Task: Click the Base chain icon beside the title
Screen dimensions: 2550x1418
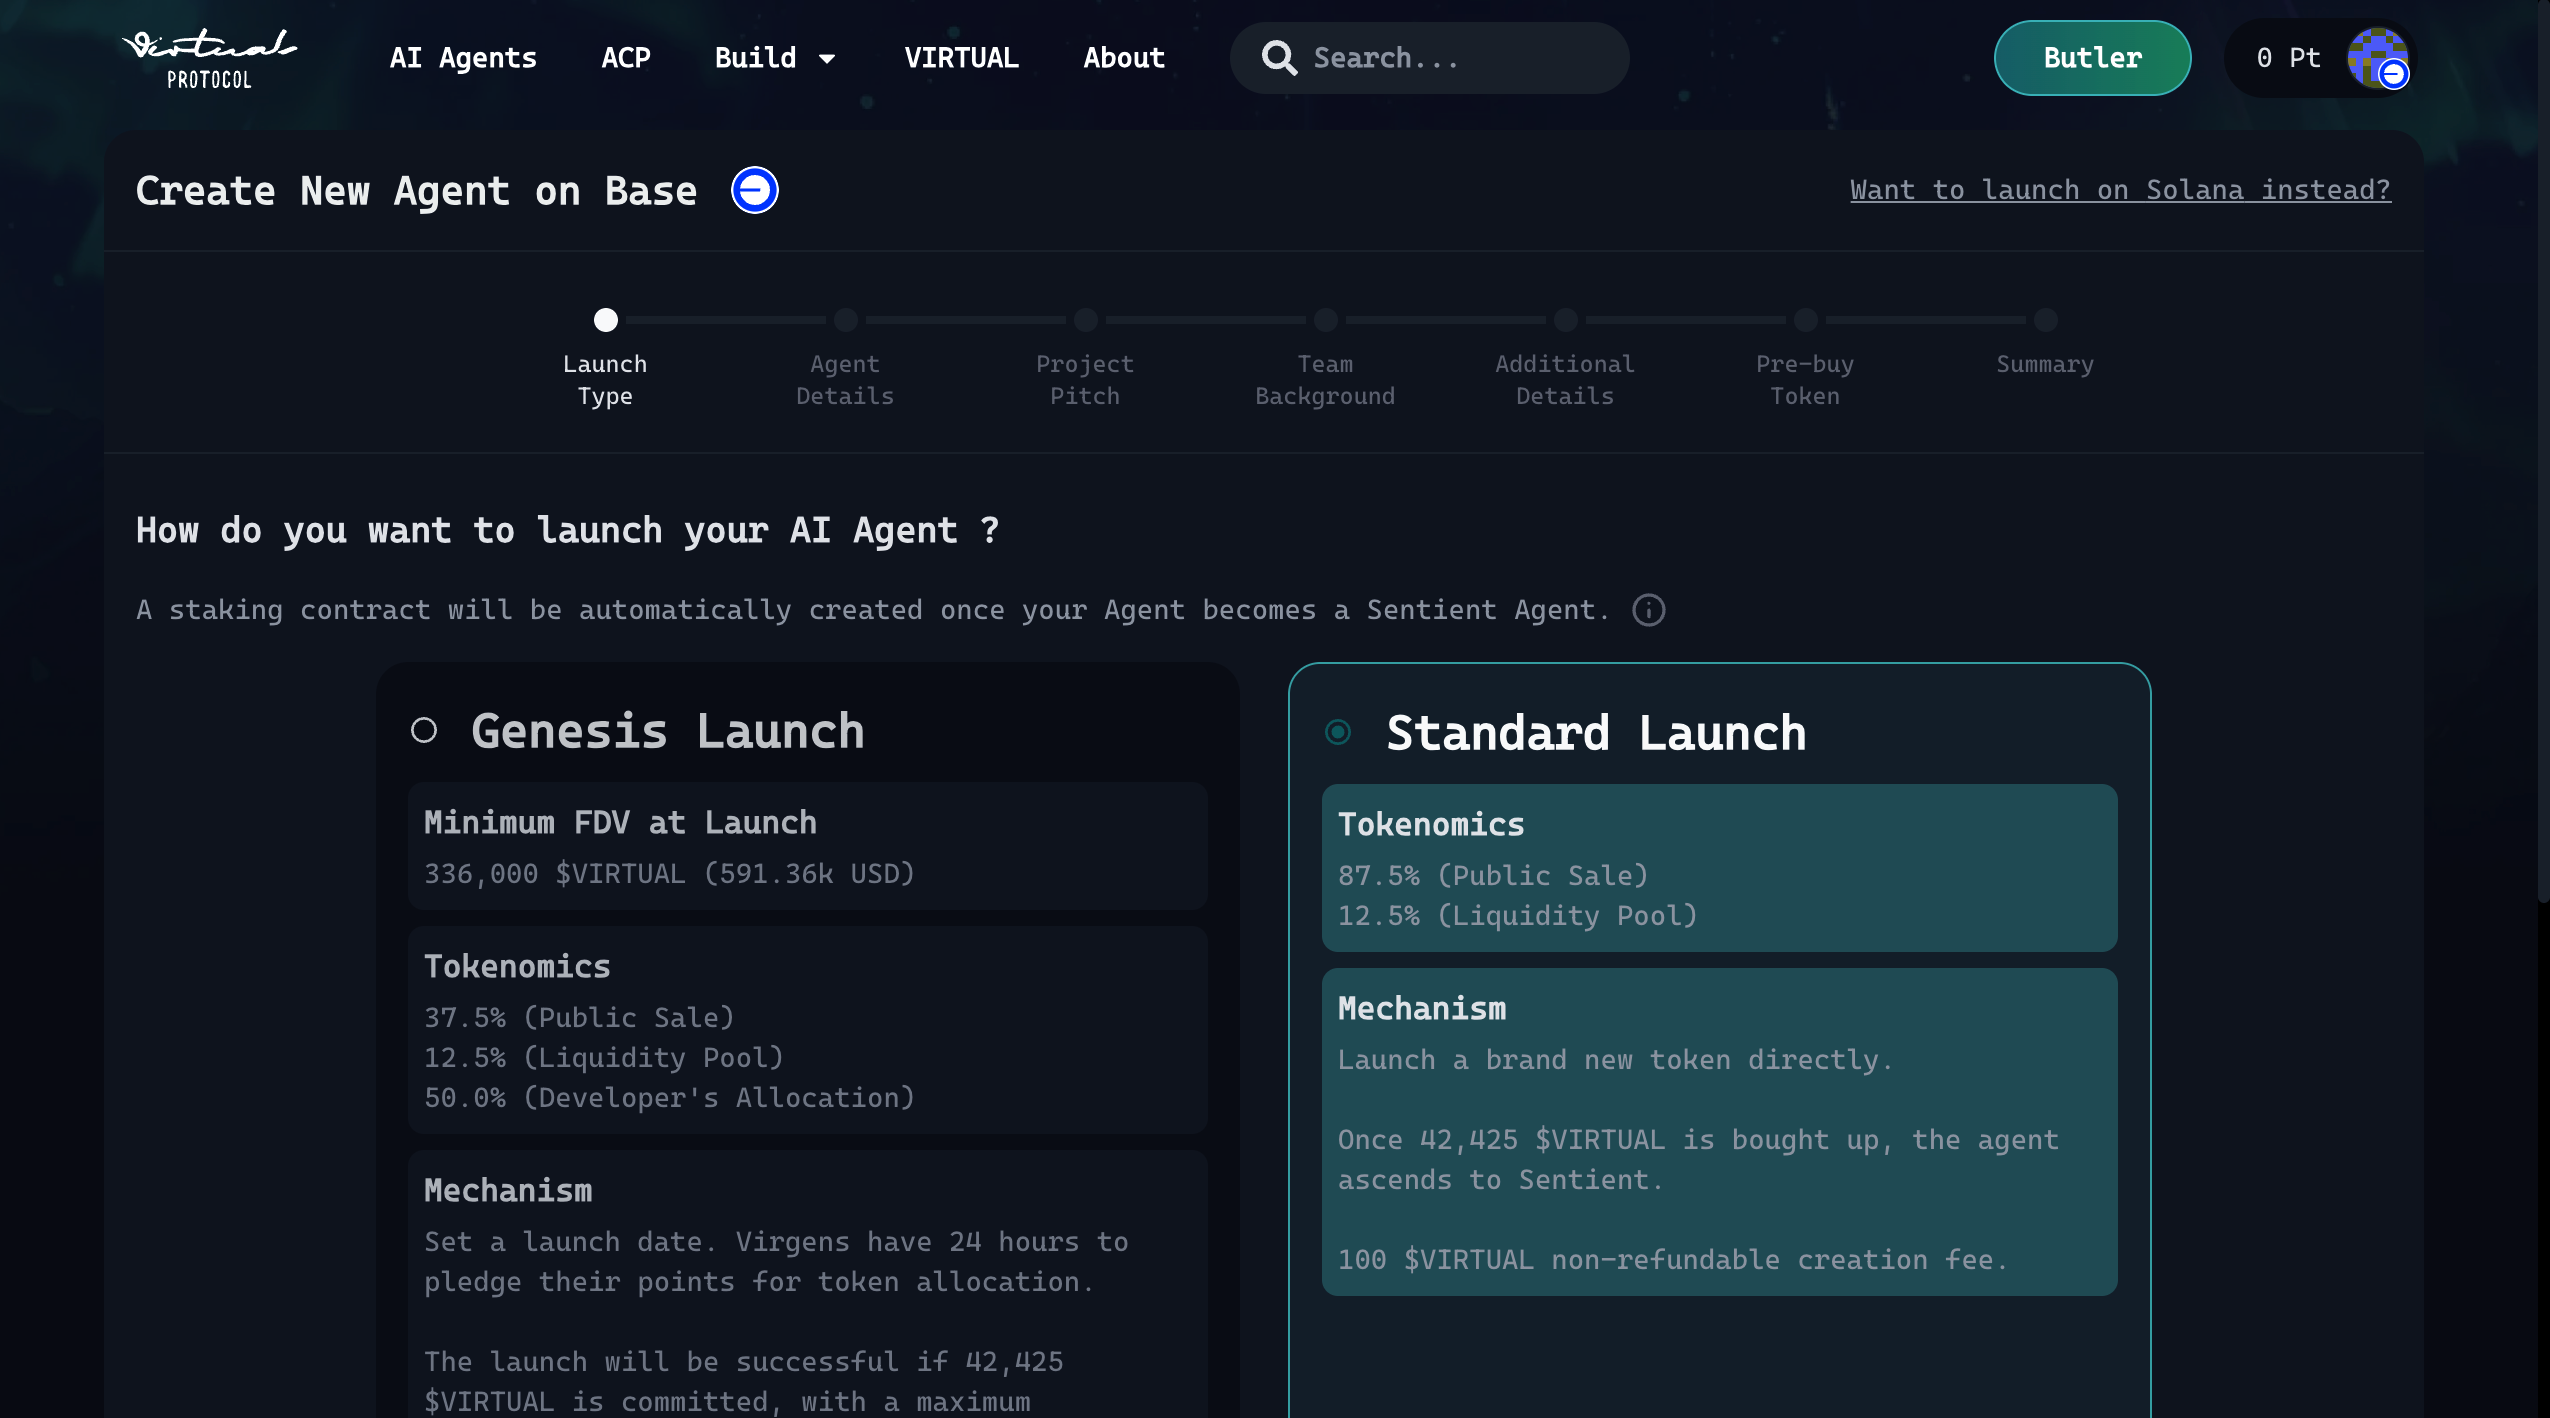Action: pyautogui.click(x=755, y=190)
